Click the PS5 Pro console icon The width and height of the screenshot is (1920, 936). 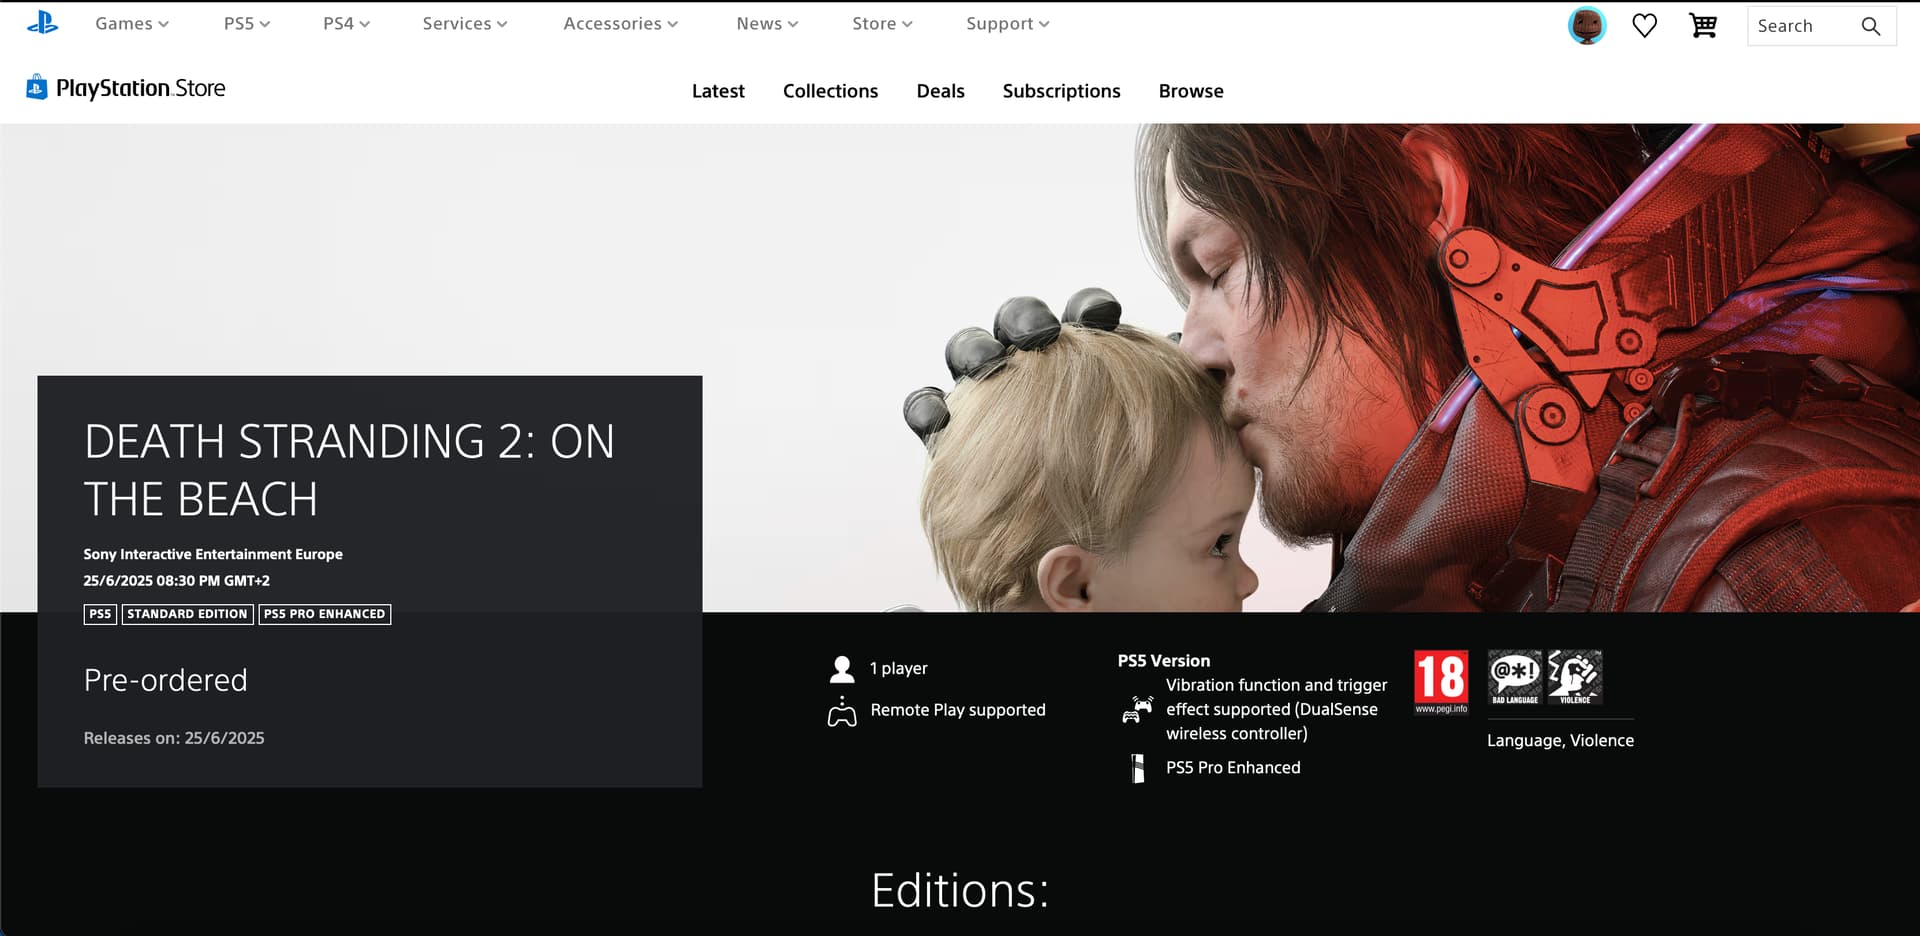click(1137, 768)
